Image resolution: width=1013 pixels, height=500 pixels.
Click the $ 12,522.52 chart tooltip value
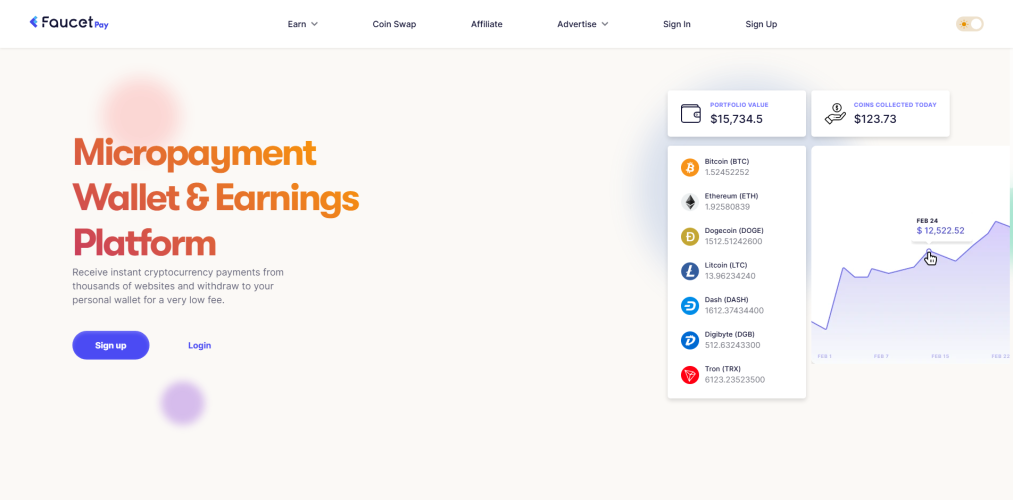[940, 231]
